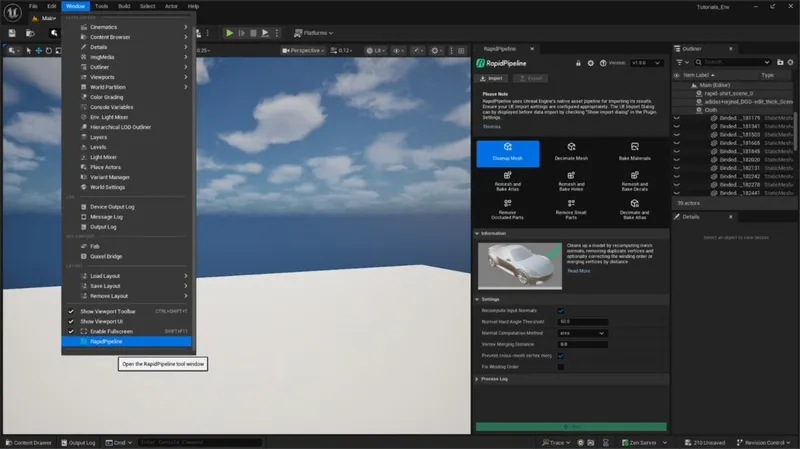Screen dimensions: 800x449
Task: Select the translate gizmo tool
Action: pyautogui.click(x=38, y=51)
